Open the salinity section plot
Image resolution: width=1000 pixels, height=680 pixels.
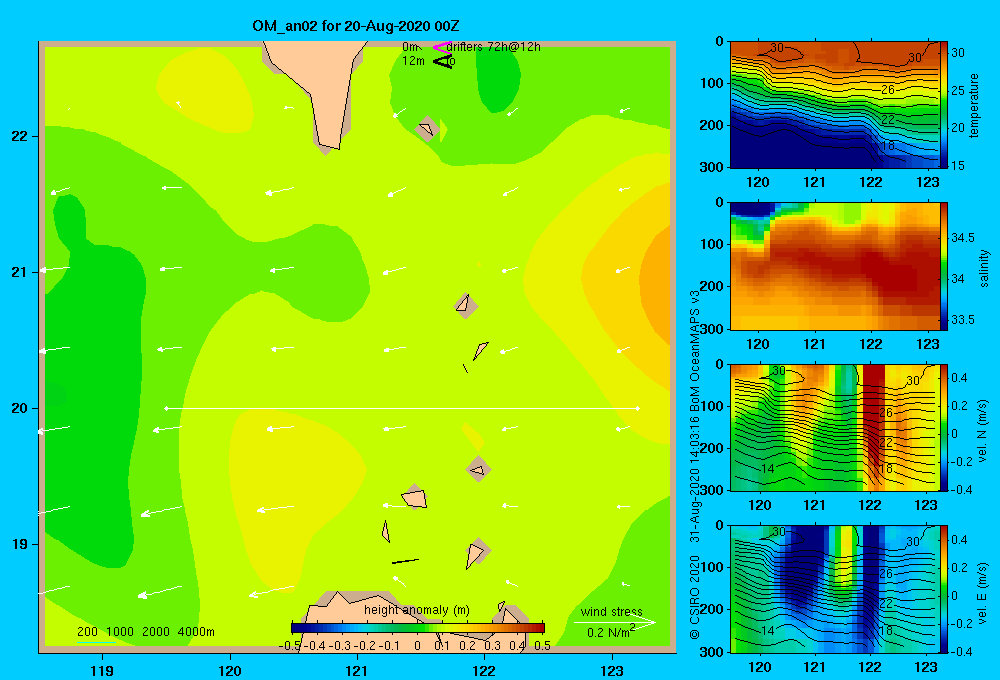(x=834, y=266)
